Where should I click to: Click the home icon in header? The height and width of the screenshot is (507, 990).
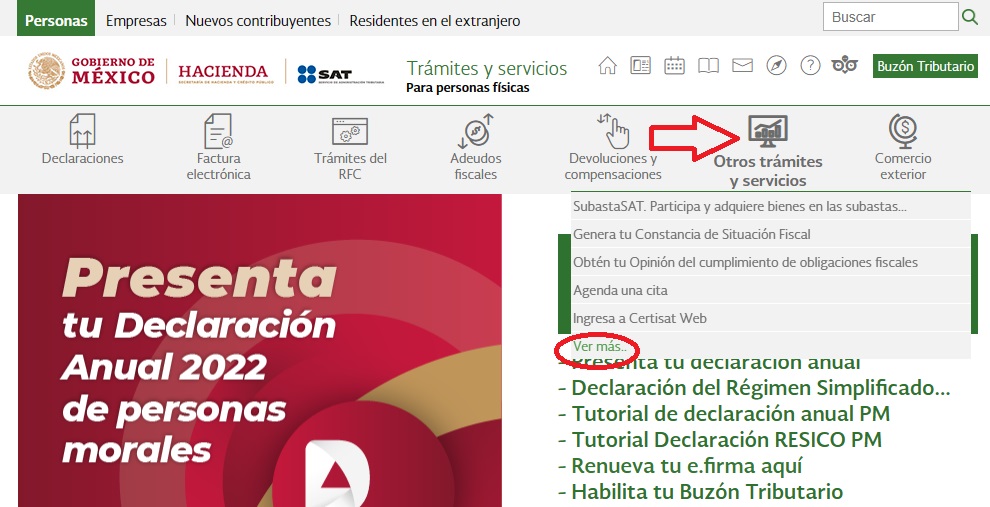pyautogui.click(x=607, y=66)
